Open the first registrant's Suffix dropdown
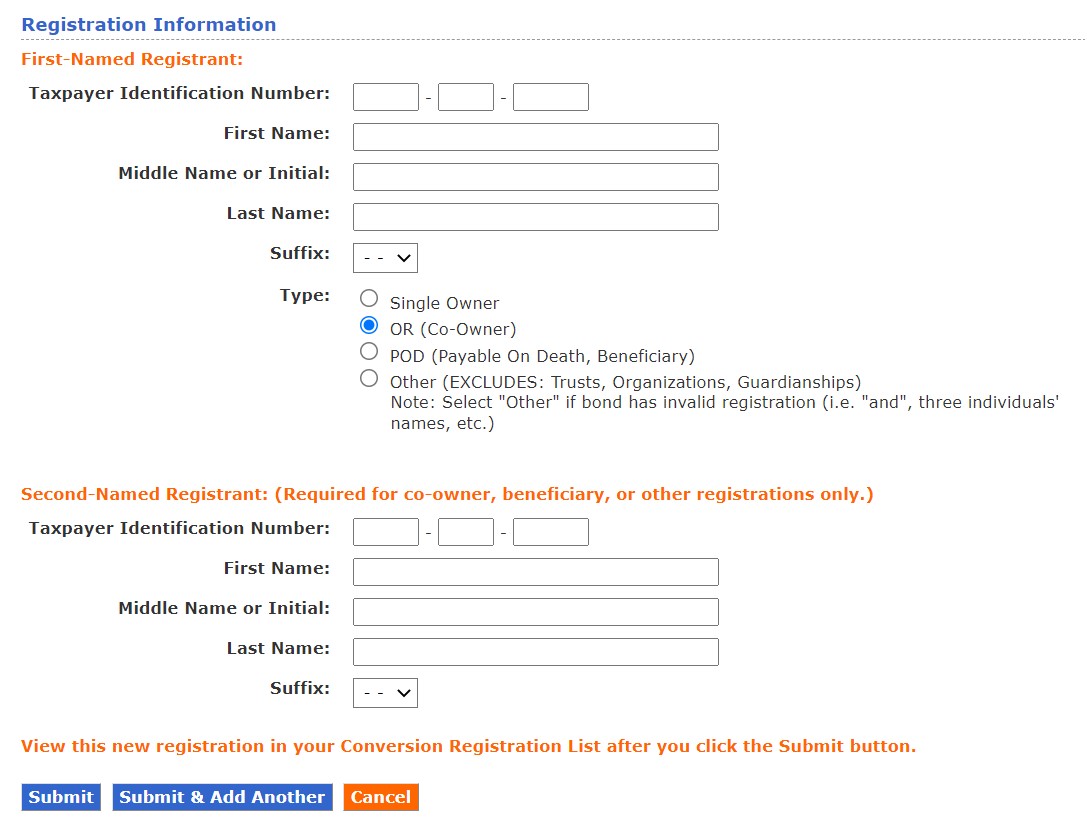This screenshot has width=1087, height=828. pos(385,257)
